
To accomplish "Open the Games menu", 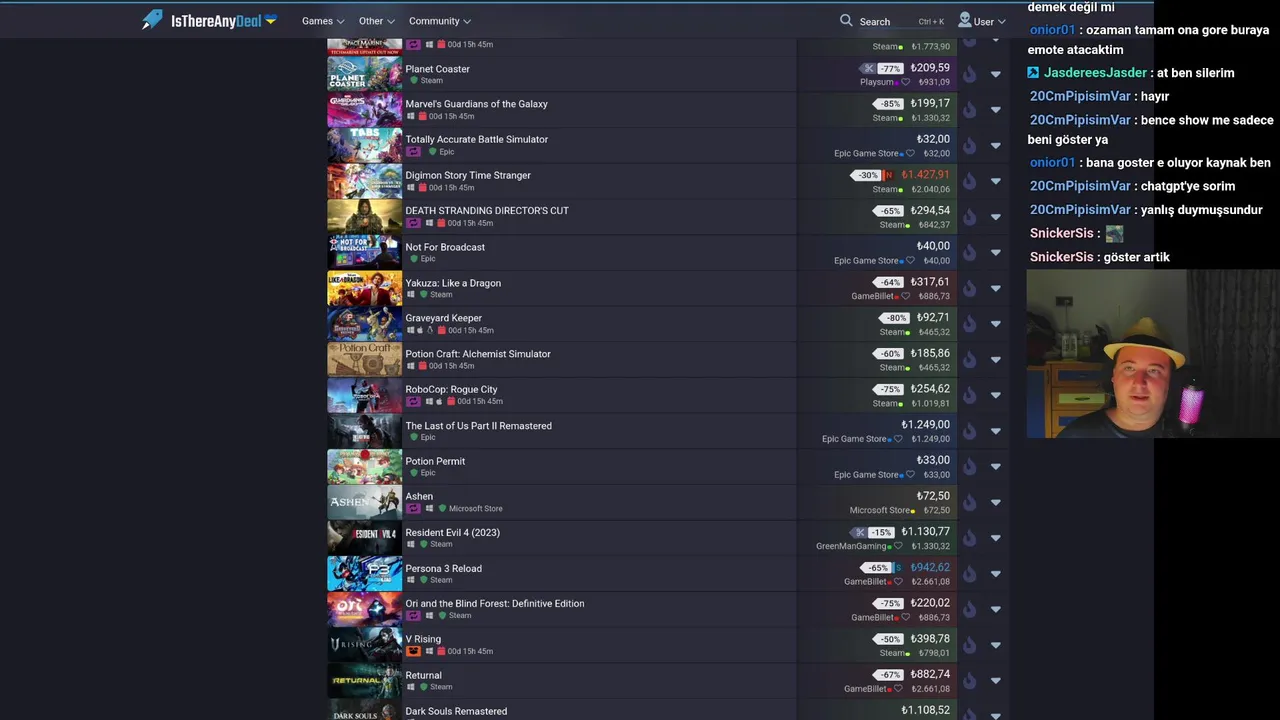I will (323, 21).
